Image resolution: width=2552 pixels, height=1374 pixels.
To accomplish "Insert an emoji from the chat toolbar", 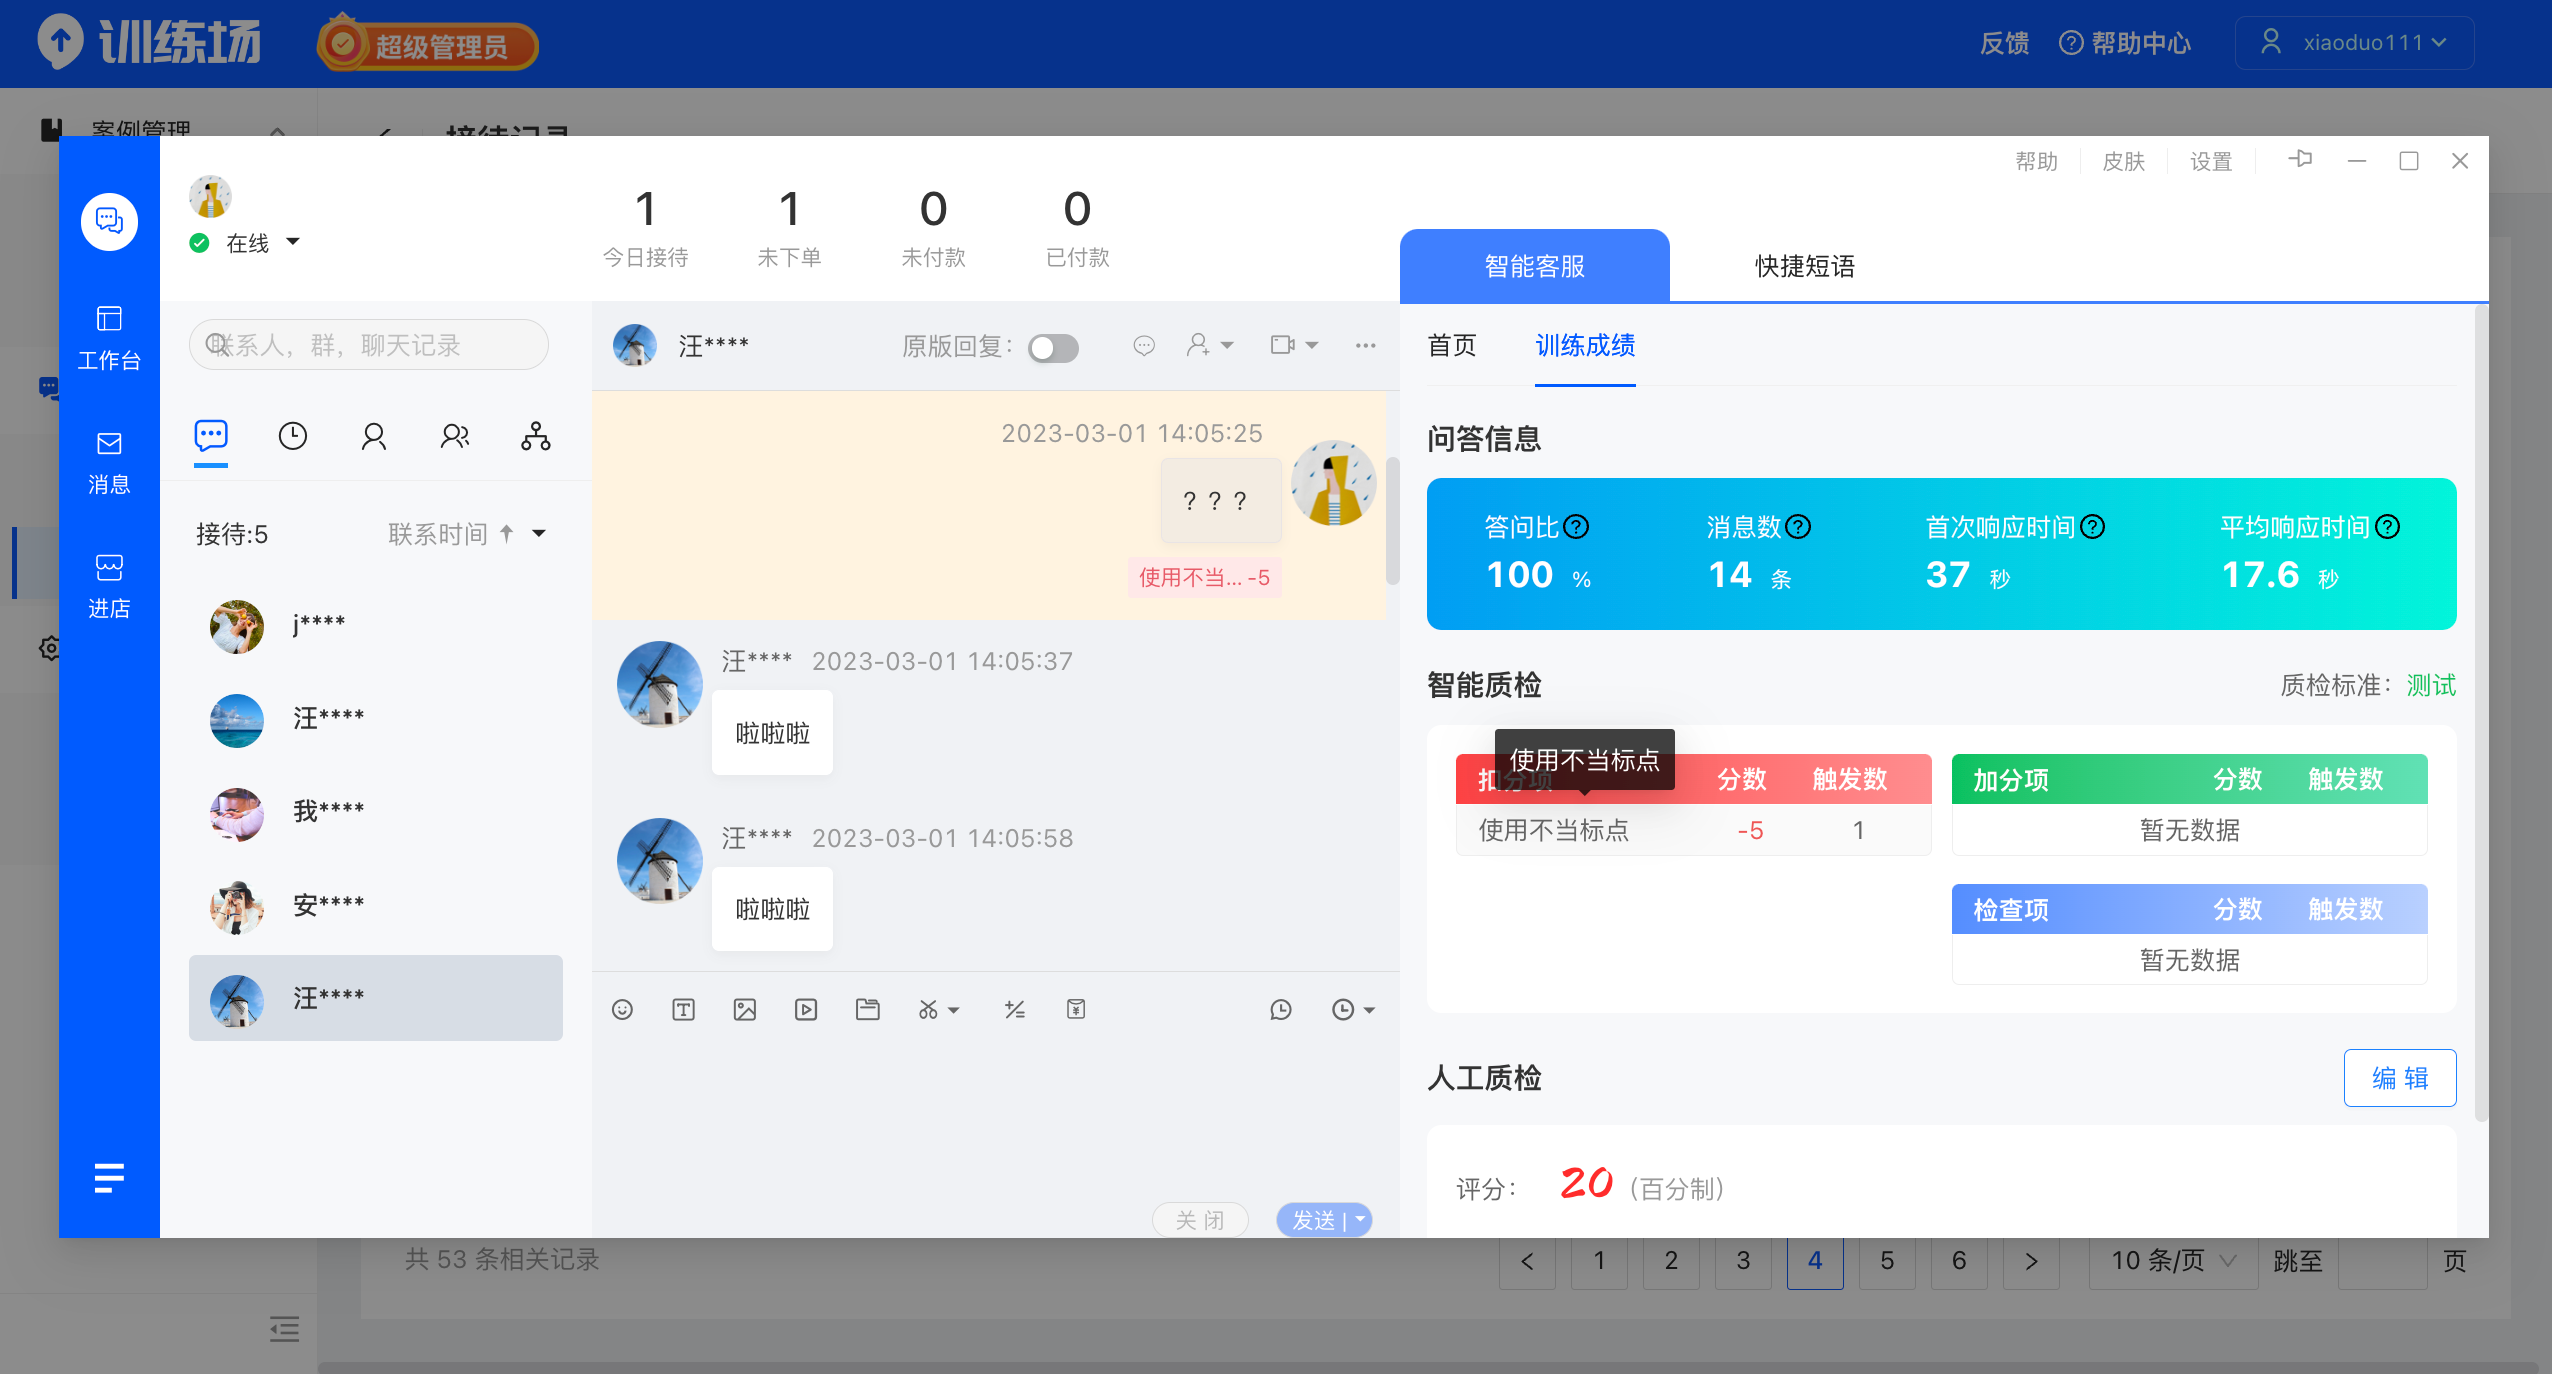I will coord(622,1009).
